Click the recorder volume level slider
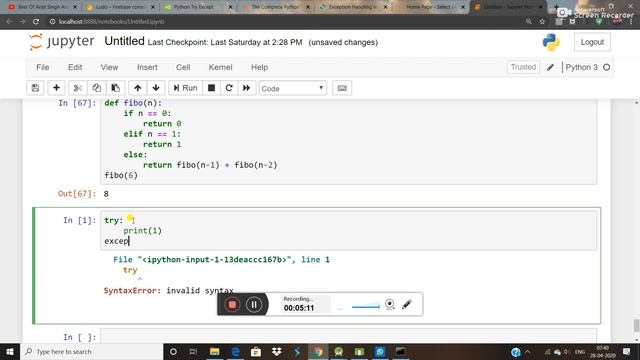Viewport: 640px width, 360px height. 366,306
